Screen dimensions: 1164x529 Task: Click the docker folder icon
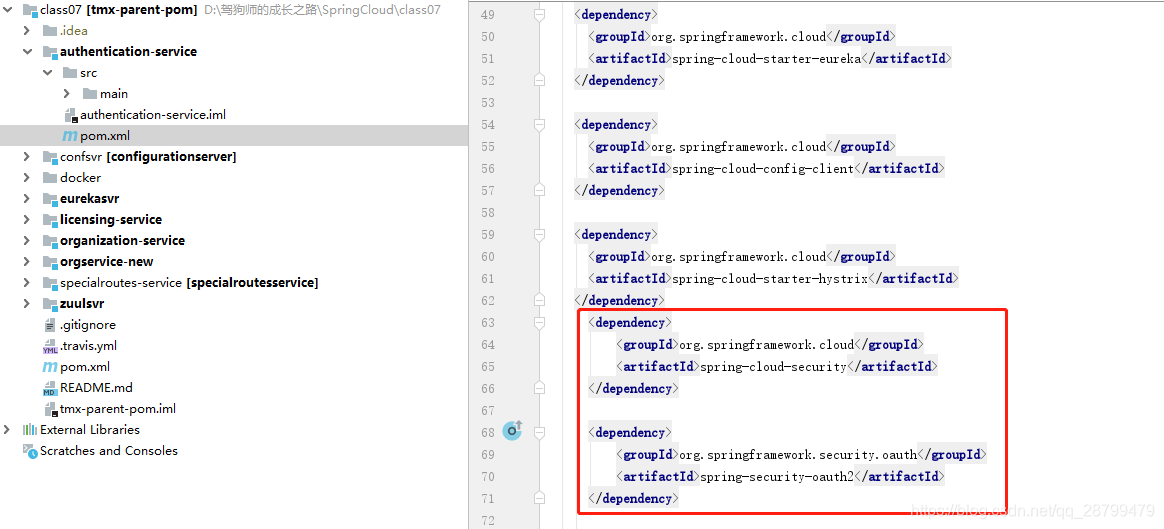50,177
